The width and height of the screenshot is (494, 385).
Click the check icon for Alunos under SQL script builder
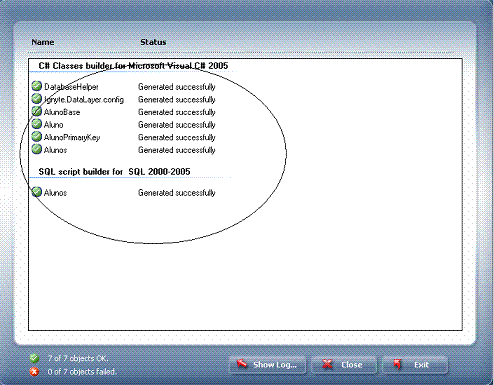coord(37,192)
